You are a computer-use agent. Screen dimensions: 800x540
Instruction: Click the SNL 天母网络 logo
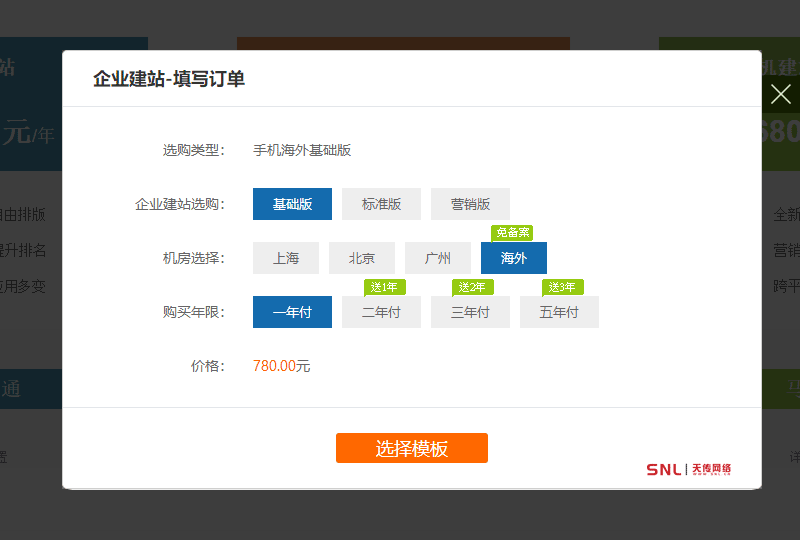tap(688, 469)
